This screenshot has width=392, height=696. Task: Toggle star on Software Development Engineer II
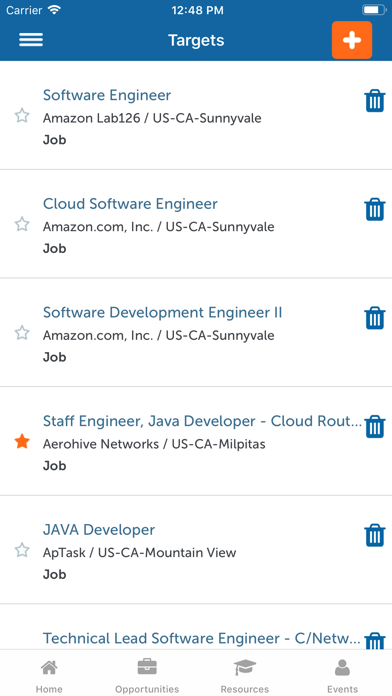[22, 333]
